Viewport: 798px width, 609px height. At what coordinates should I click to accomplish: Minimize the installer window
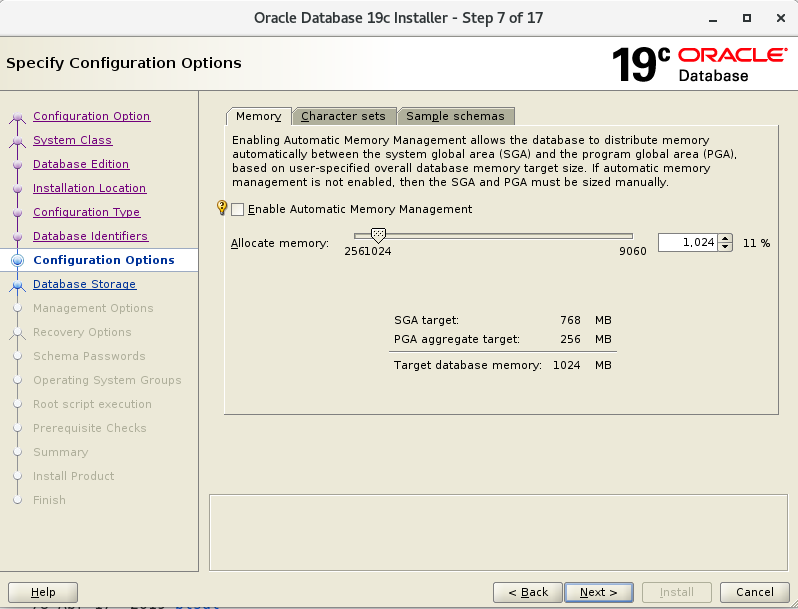coord(713,19)
